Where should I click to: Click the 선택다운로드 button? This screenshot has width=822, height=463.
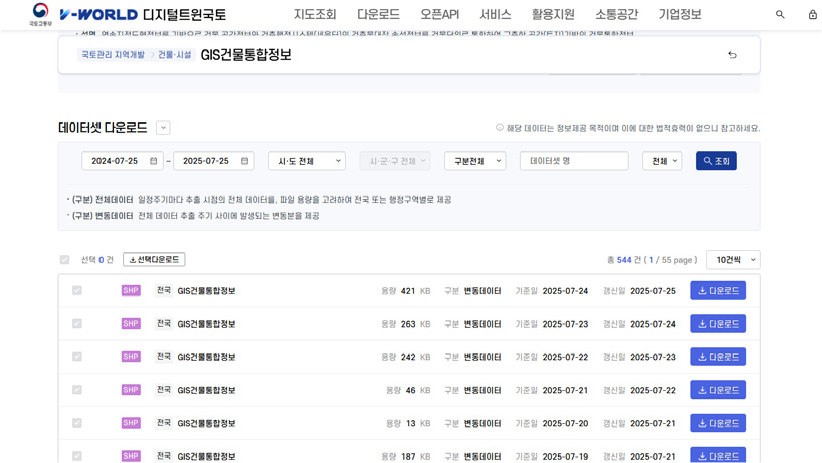tap(154, 260)
